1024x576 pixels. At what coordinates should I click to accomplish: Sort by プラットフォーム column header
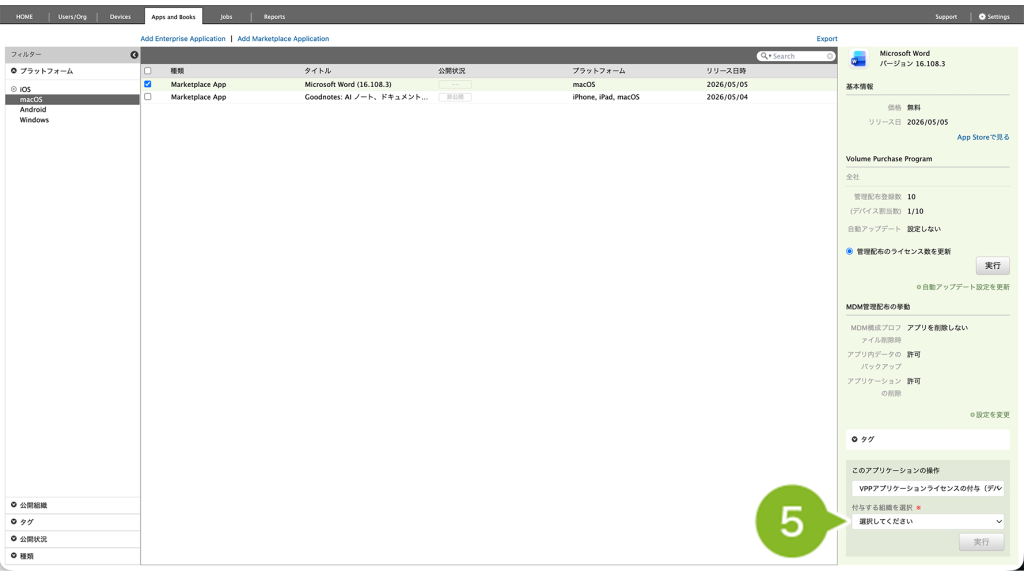[x=599, y=71]
